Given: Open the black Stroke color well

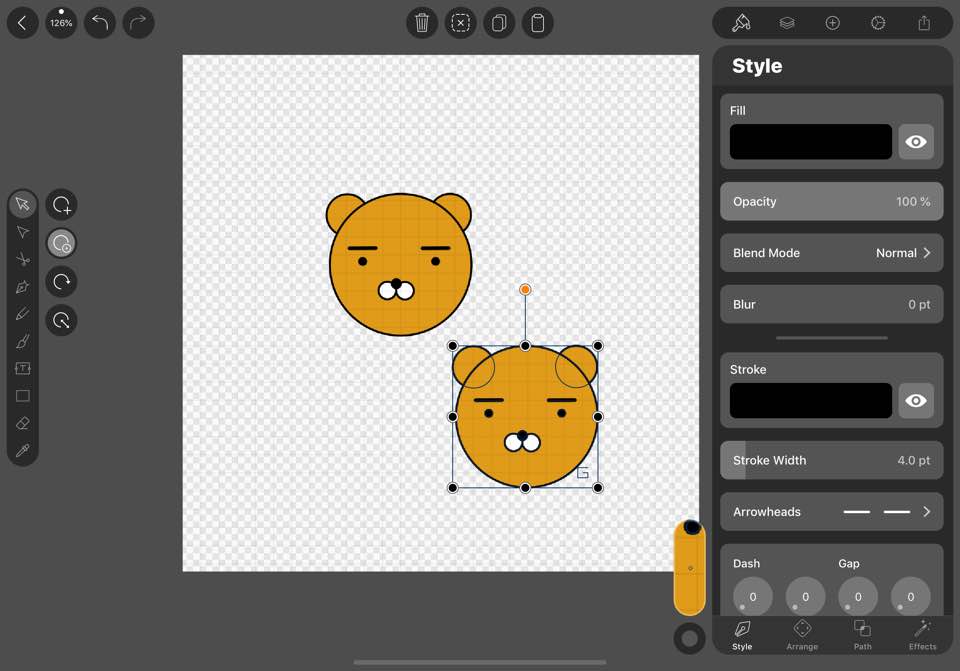Looking at the screenshot, I should click(811, 401).
